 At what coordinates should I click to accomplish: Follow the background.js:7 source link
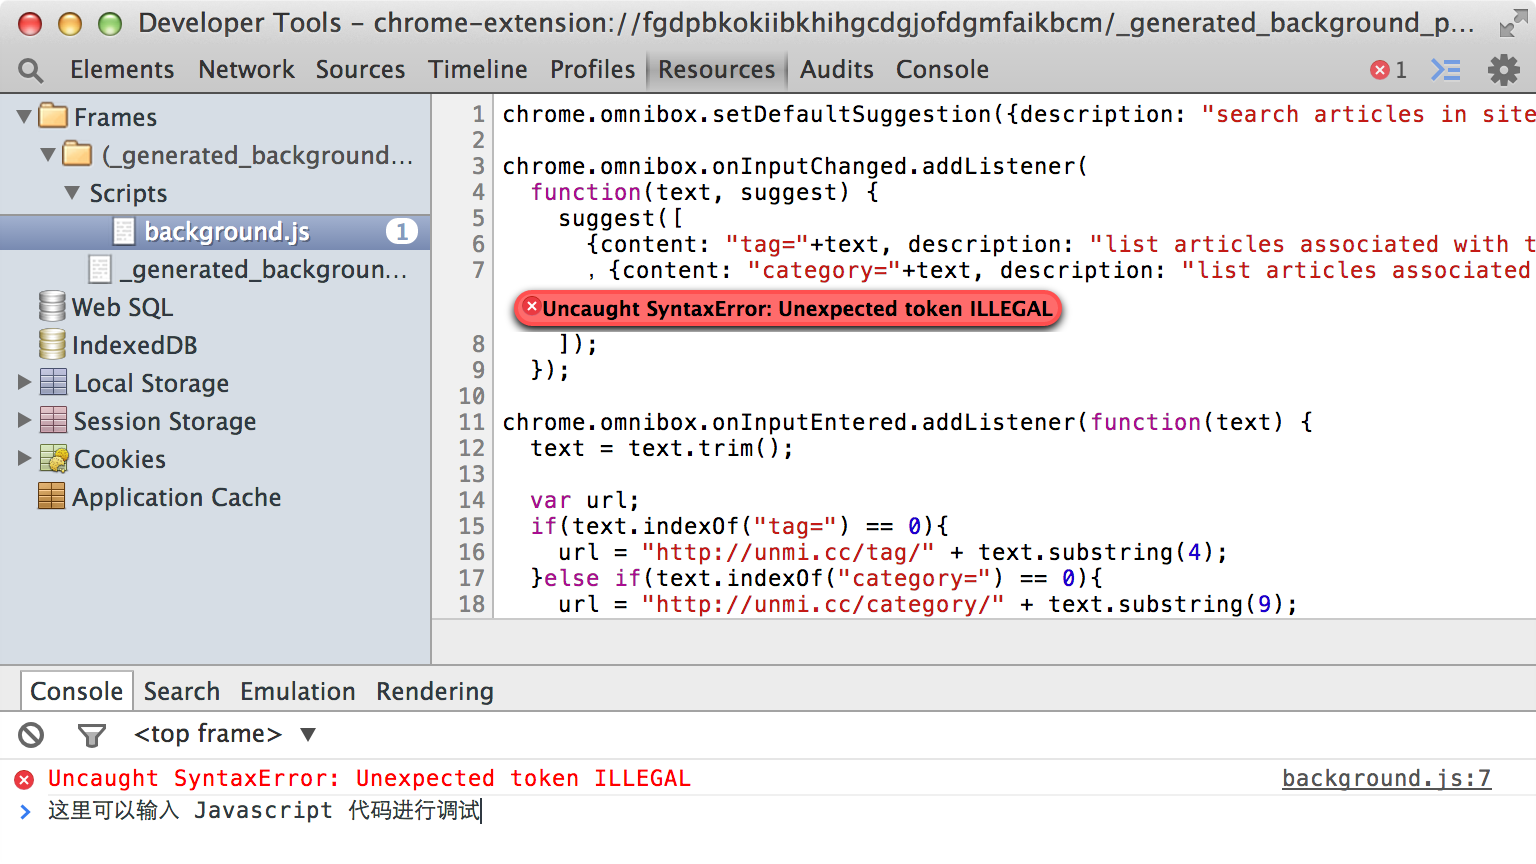click(x=1386, y=778)
